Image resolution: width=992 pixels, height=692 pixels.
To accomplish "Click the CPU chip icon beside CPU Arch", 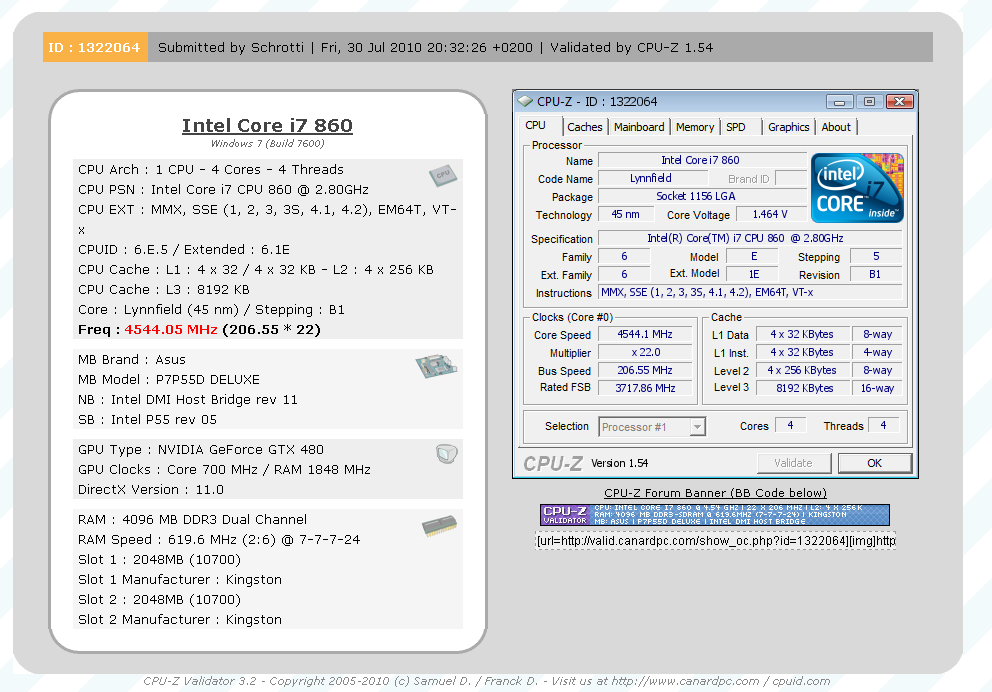I will (443, 175).
